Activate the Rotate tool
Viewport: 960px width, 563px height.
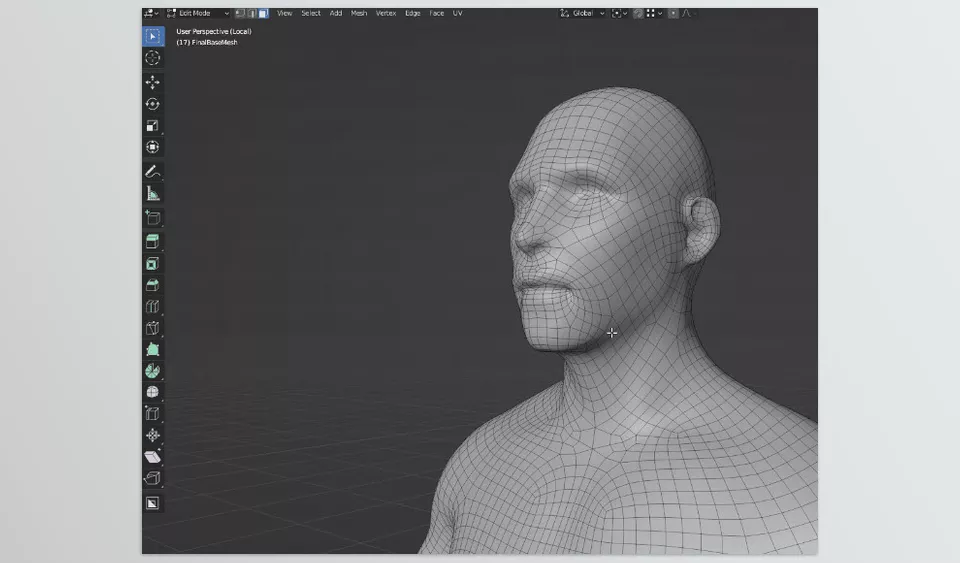pyautogui.click(x=153, y=104)
